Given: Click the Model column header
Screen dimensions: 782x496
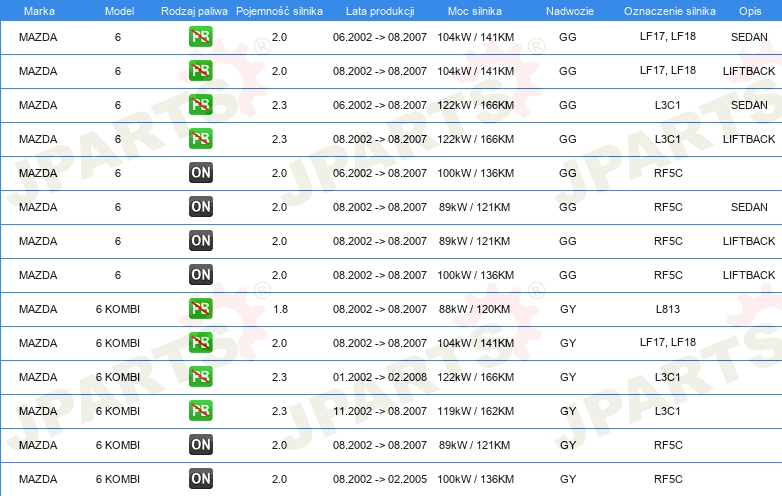Looking at the screenshot, I should point(119,11).
